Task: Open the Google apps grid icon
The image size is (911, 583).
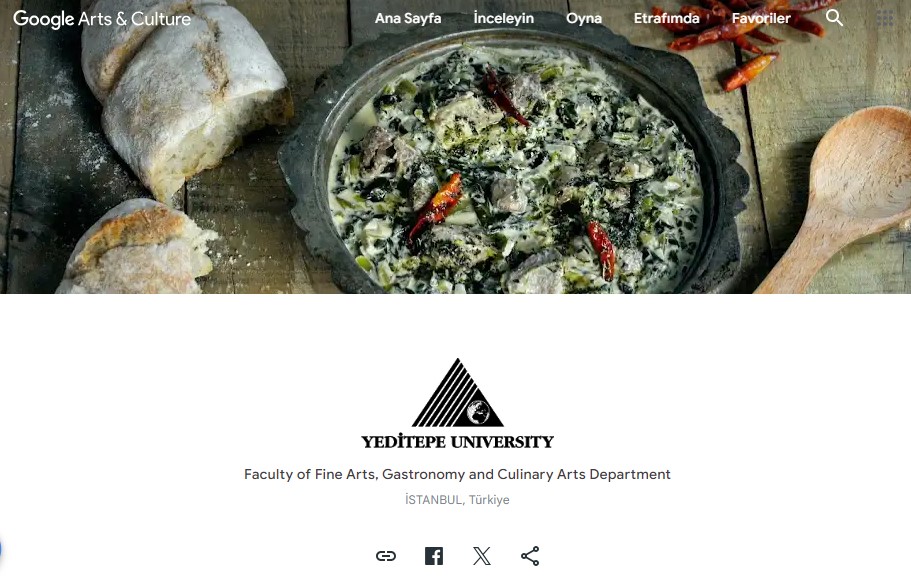Action: 884,19
